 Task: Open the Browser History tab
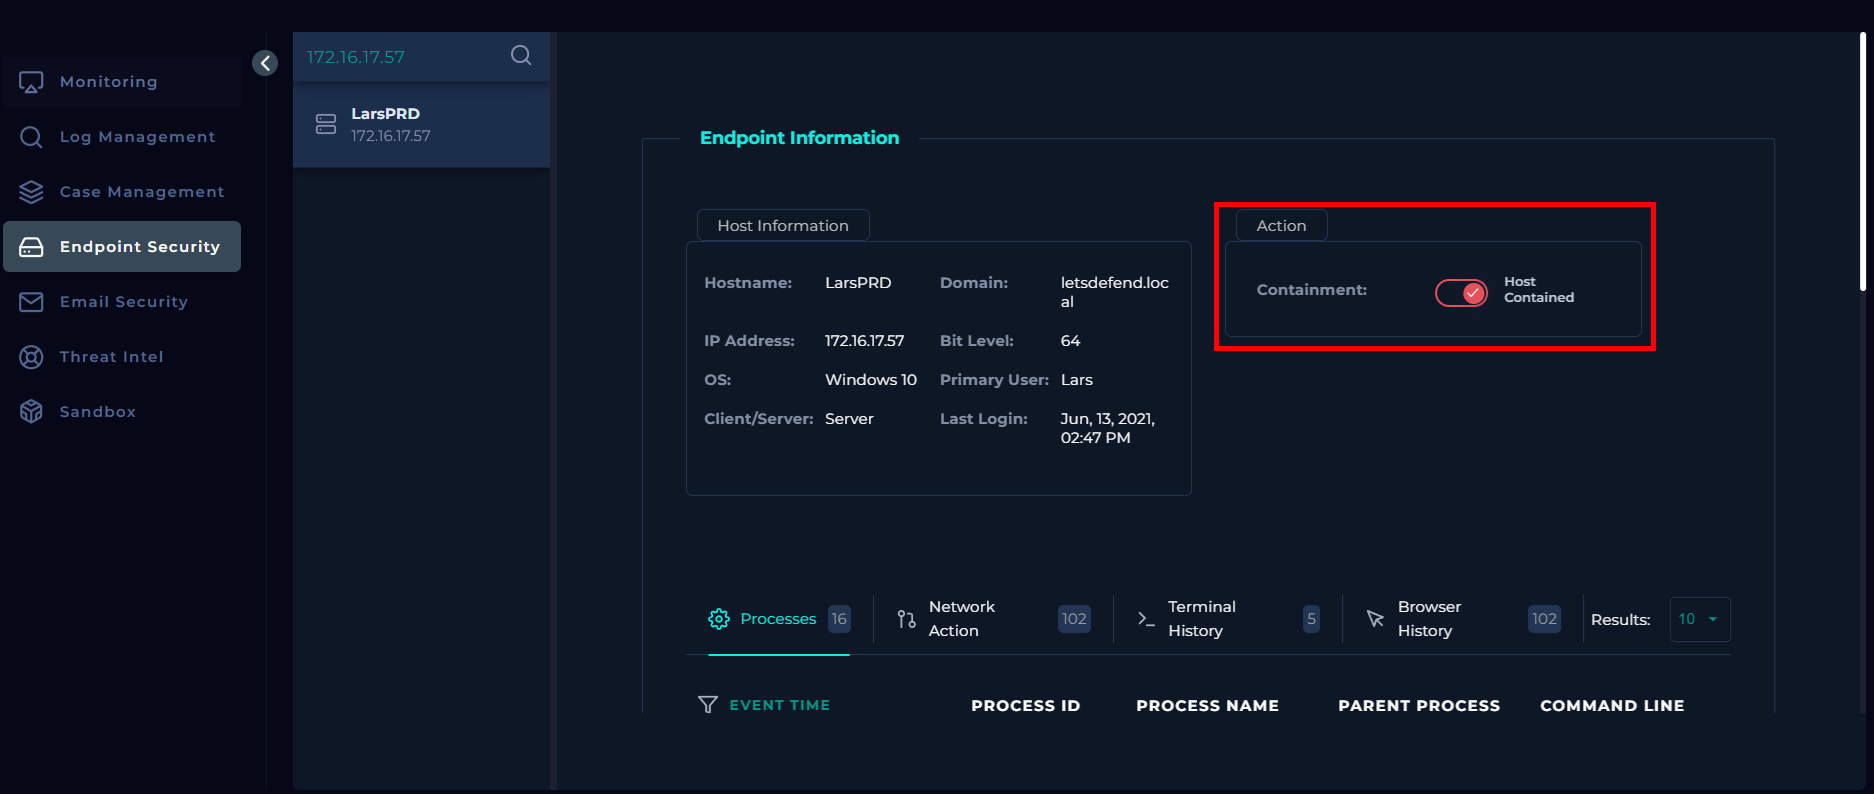[x=1429, y=619]
